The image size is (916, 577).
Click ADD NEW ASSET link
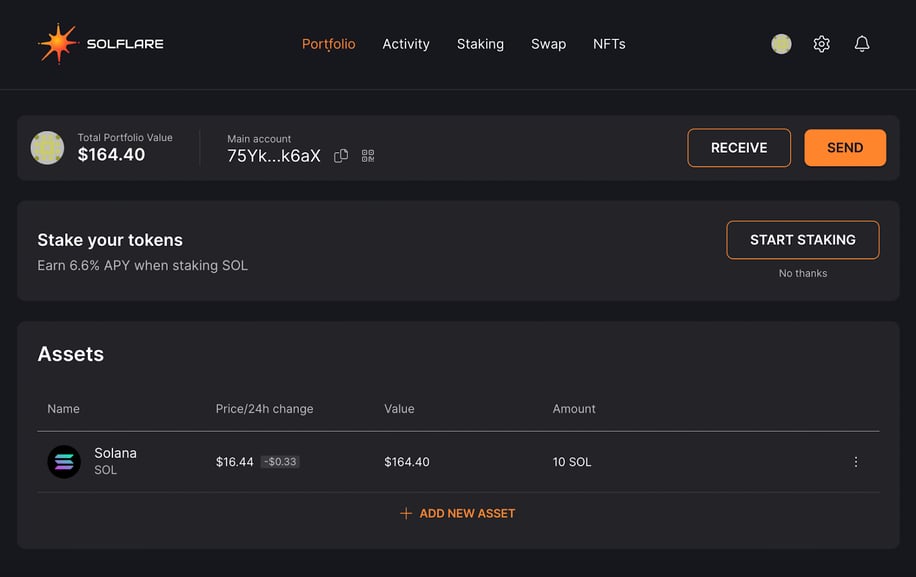(467, 513)
